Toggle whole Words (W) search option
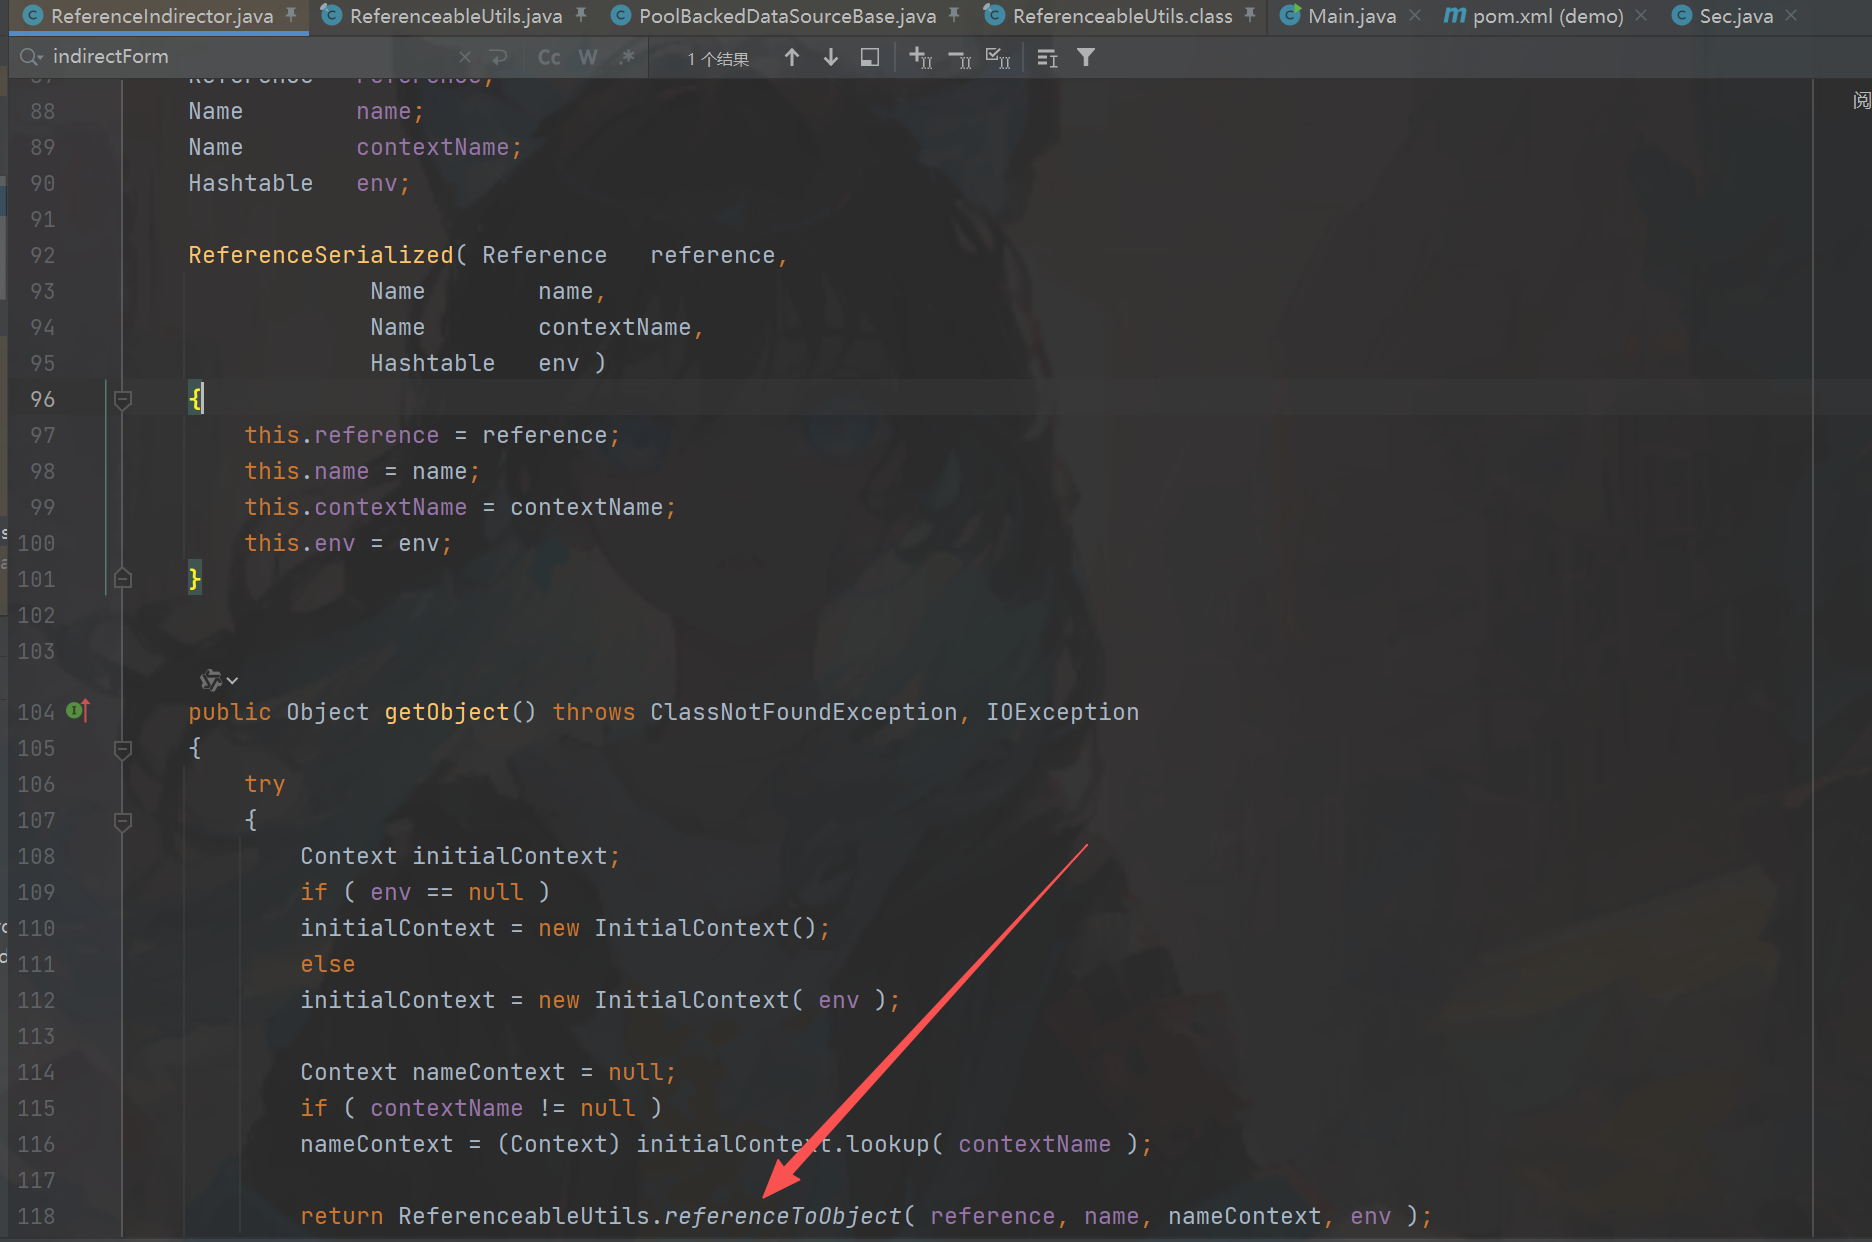Viewport: 1872px width, 1242px height. pos(588,58)
